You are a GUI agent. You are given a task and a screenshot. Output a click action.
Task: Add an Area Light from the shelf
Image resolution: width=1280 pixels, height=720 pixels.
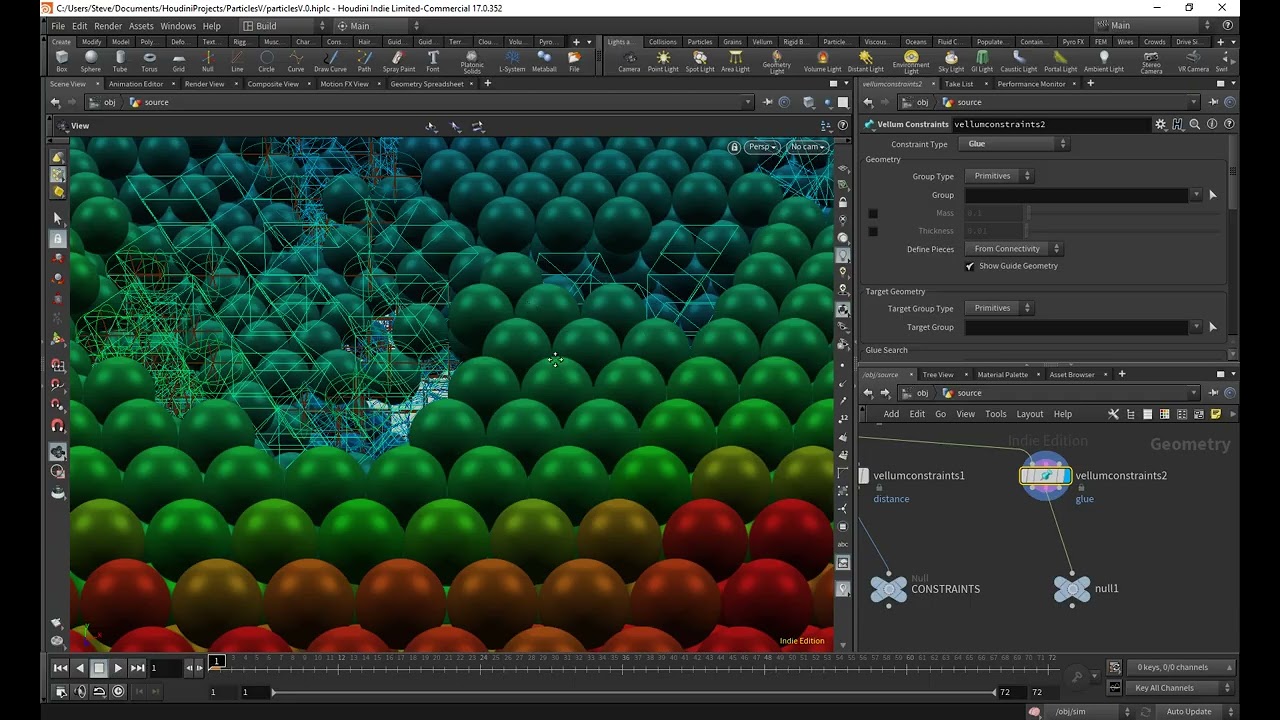(735, 62)
